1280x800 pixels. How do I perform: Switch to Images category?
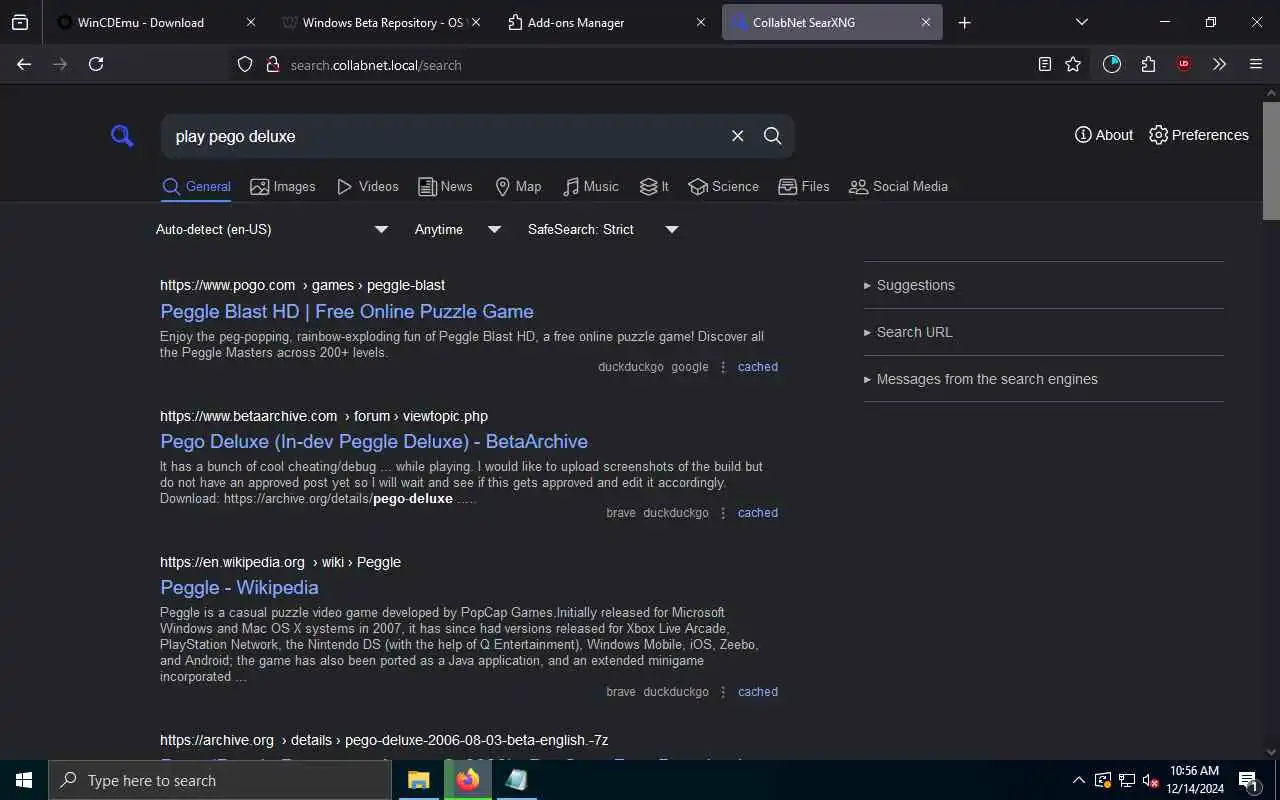pos(283,187)
